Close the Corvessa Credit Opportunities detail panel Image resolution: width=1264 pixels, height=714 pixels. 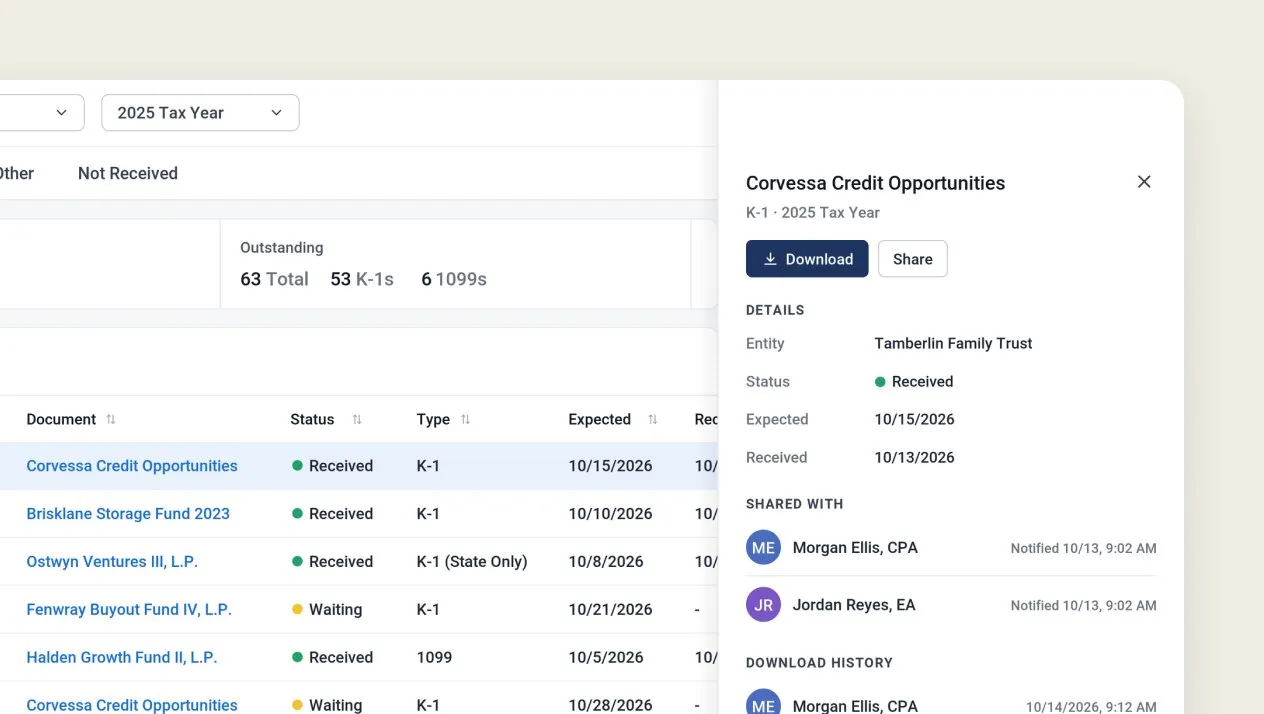[x=1144, y=182]
